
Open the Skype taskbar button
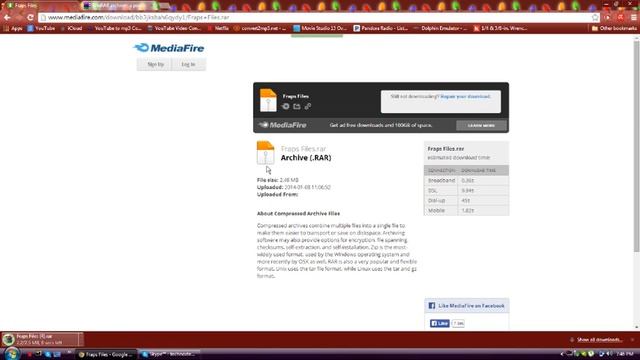[x=168, y=354]
